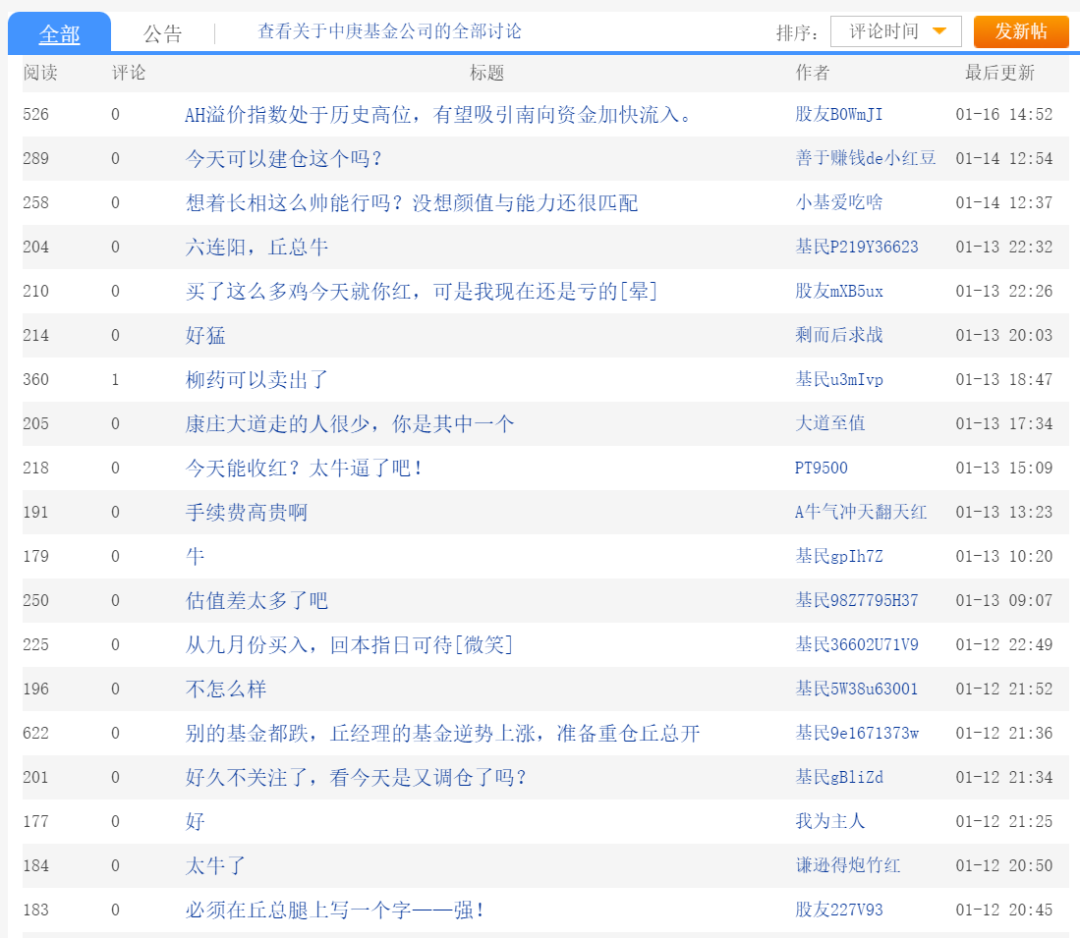Open post 今天可以建仓这个吗？
The image size is (1080, 938).
[284, 158]
